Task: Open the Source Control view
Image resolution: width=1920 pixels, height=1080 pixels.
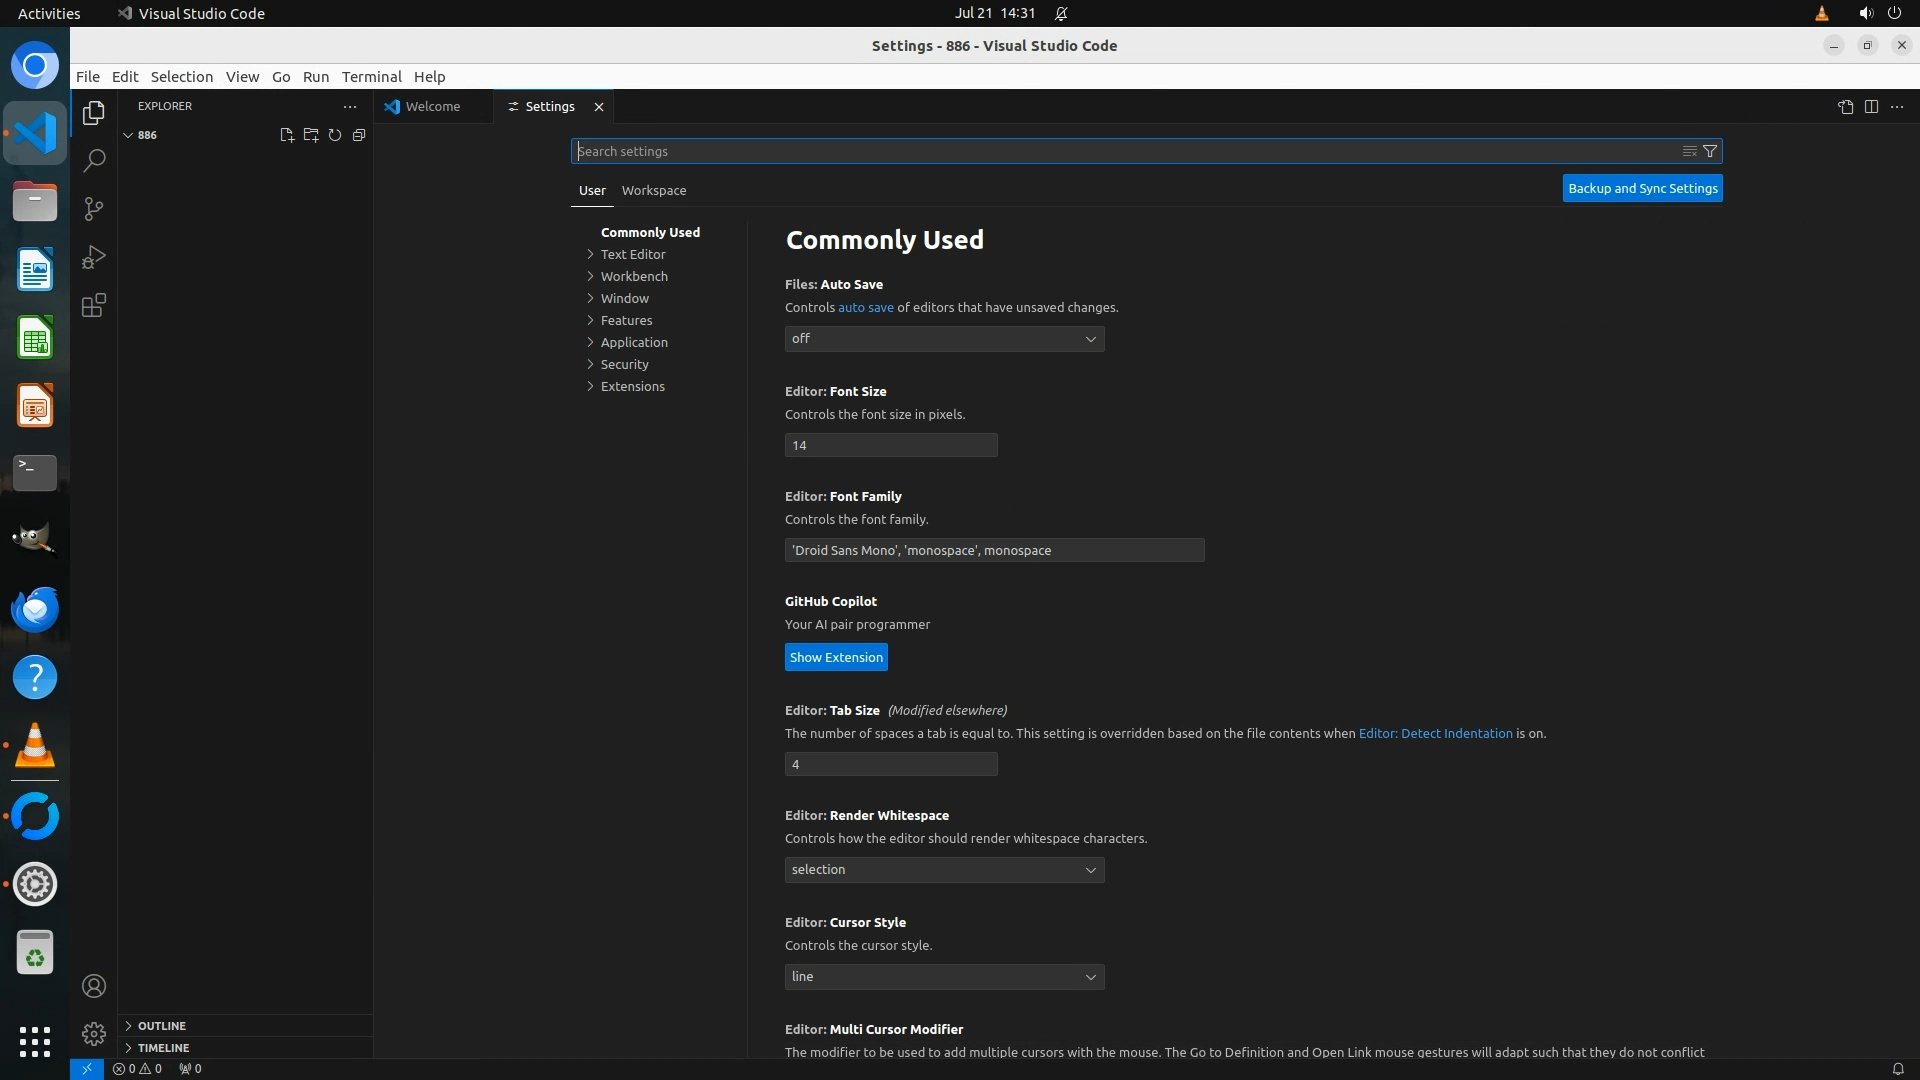Action: pyautogui.click(x=94, y=209)
